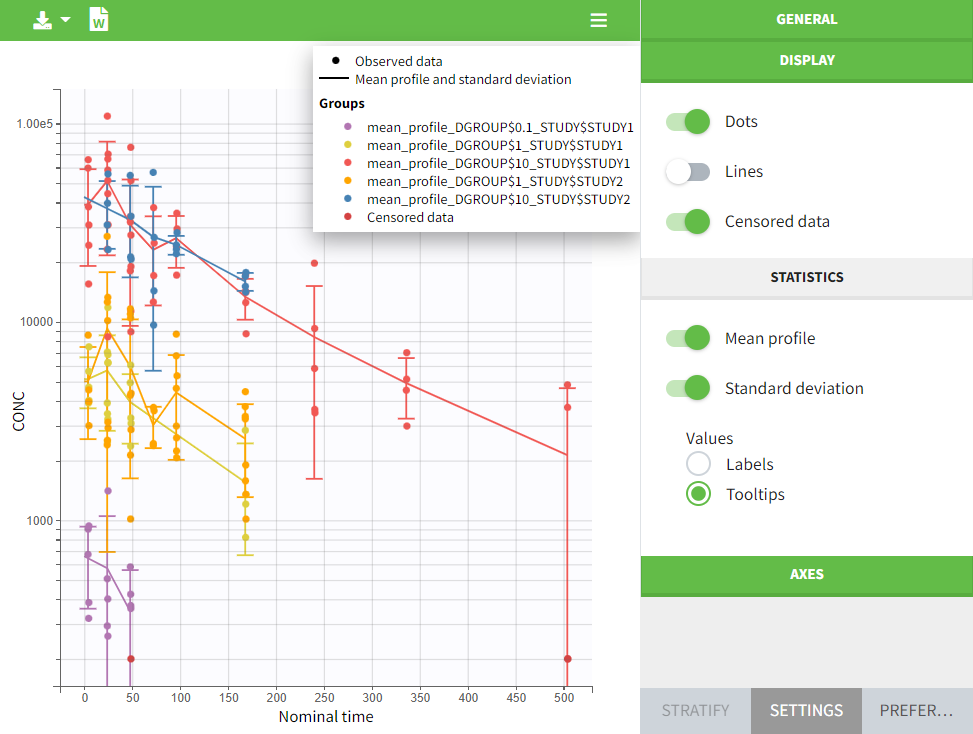Open the hamburger legend menu
Screen dimensions: 973x734
click(598, 20)
